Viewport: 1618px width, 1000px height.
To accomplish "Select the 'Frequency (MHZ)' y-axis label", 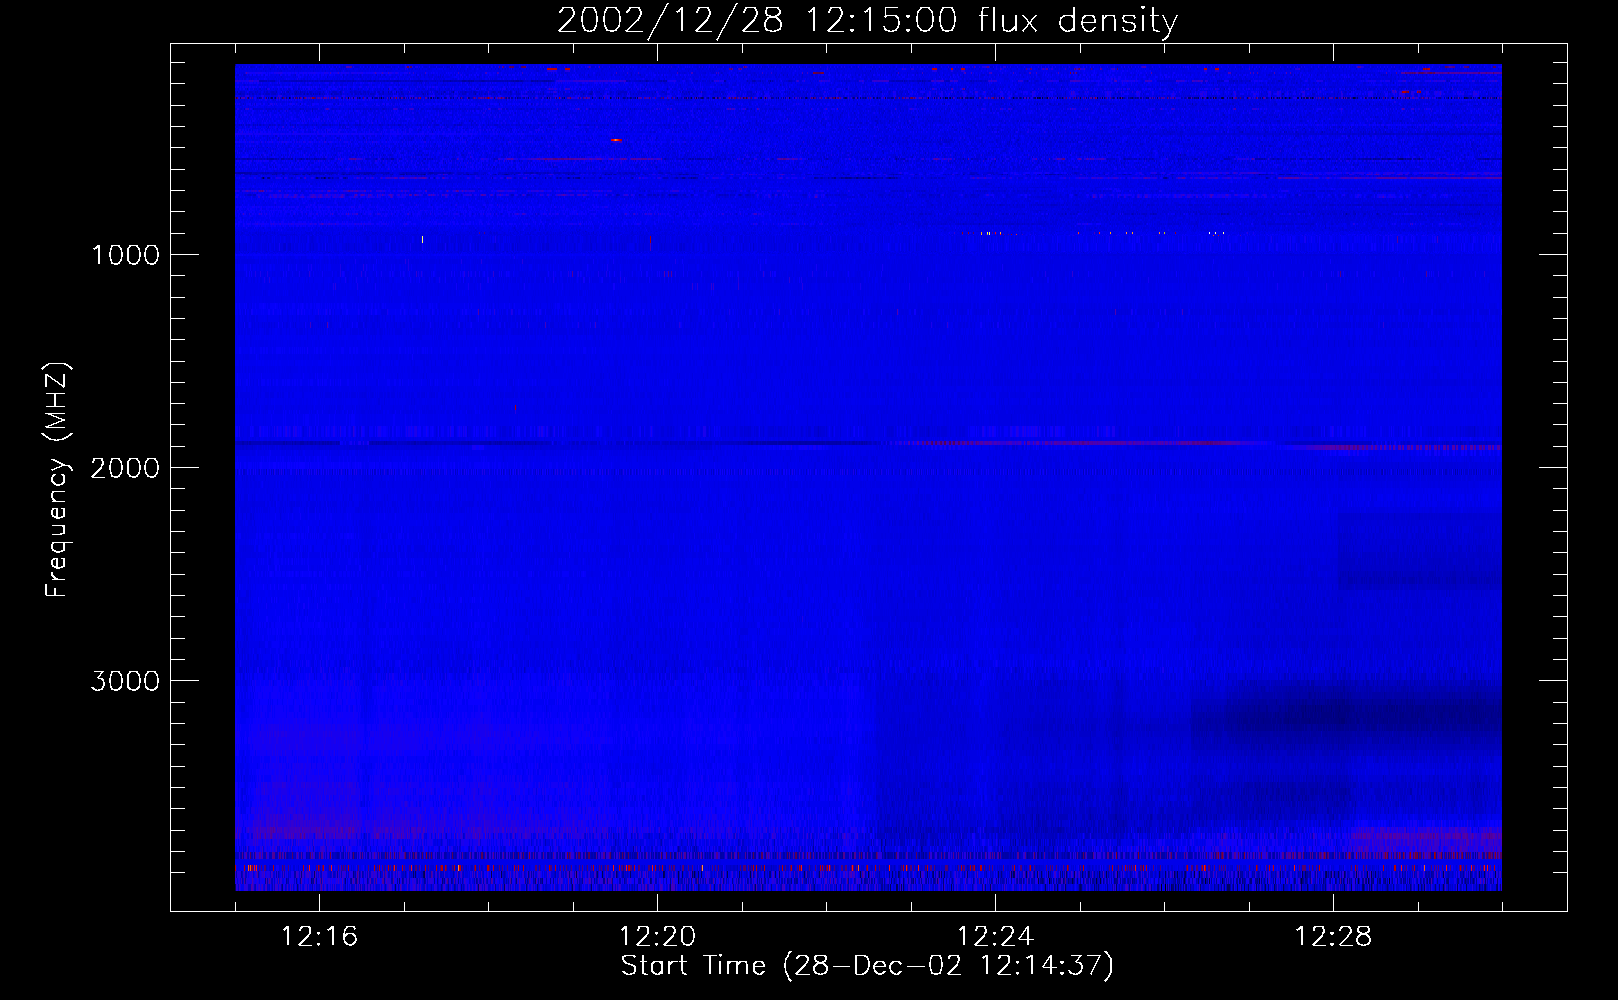I will [57, 480].
